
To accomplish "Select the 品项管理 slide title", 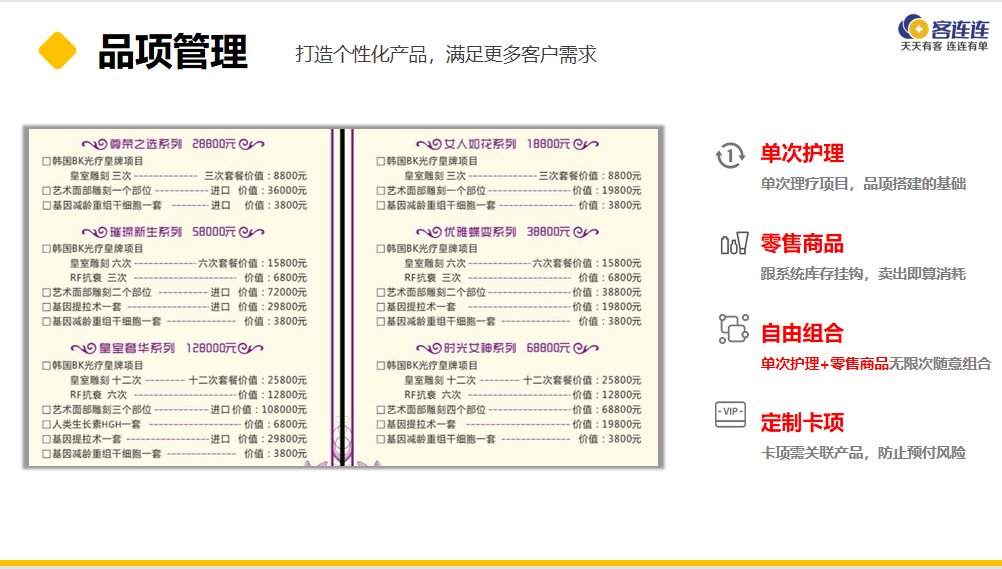I will tap(173, 51).
